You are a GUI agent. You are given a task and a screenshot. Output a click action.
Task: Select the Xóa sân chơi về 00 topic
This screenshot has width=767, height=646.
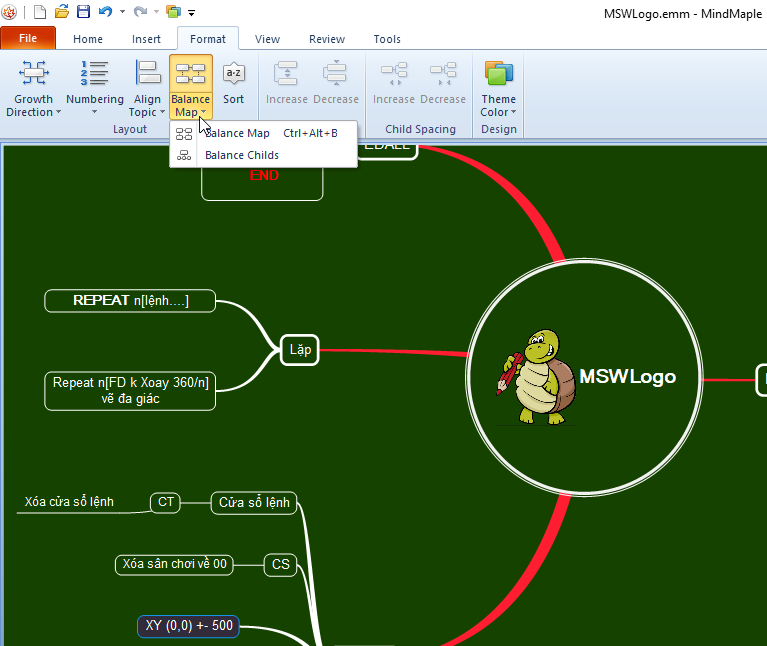174,564
